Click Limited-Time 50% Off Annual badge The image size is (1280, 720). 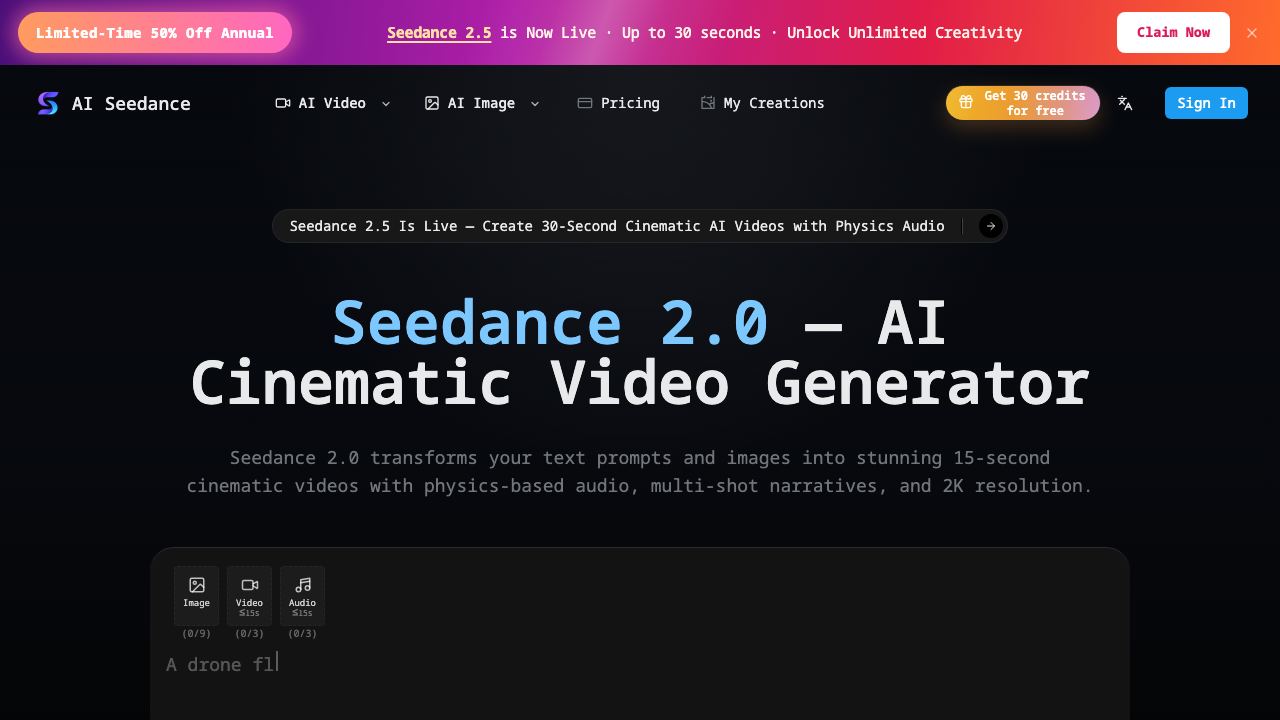(155, 33)
